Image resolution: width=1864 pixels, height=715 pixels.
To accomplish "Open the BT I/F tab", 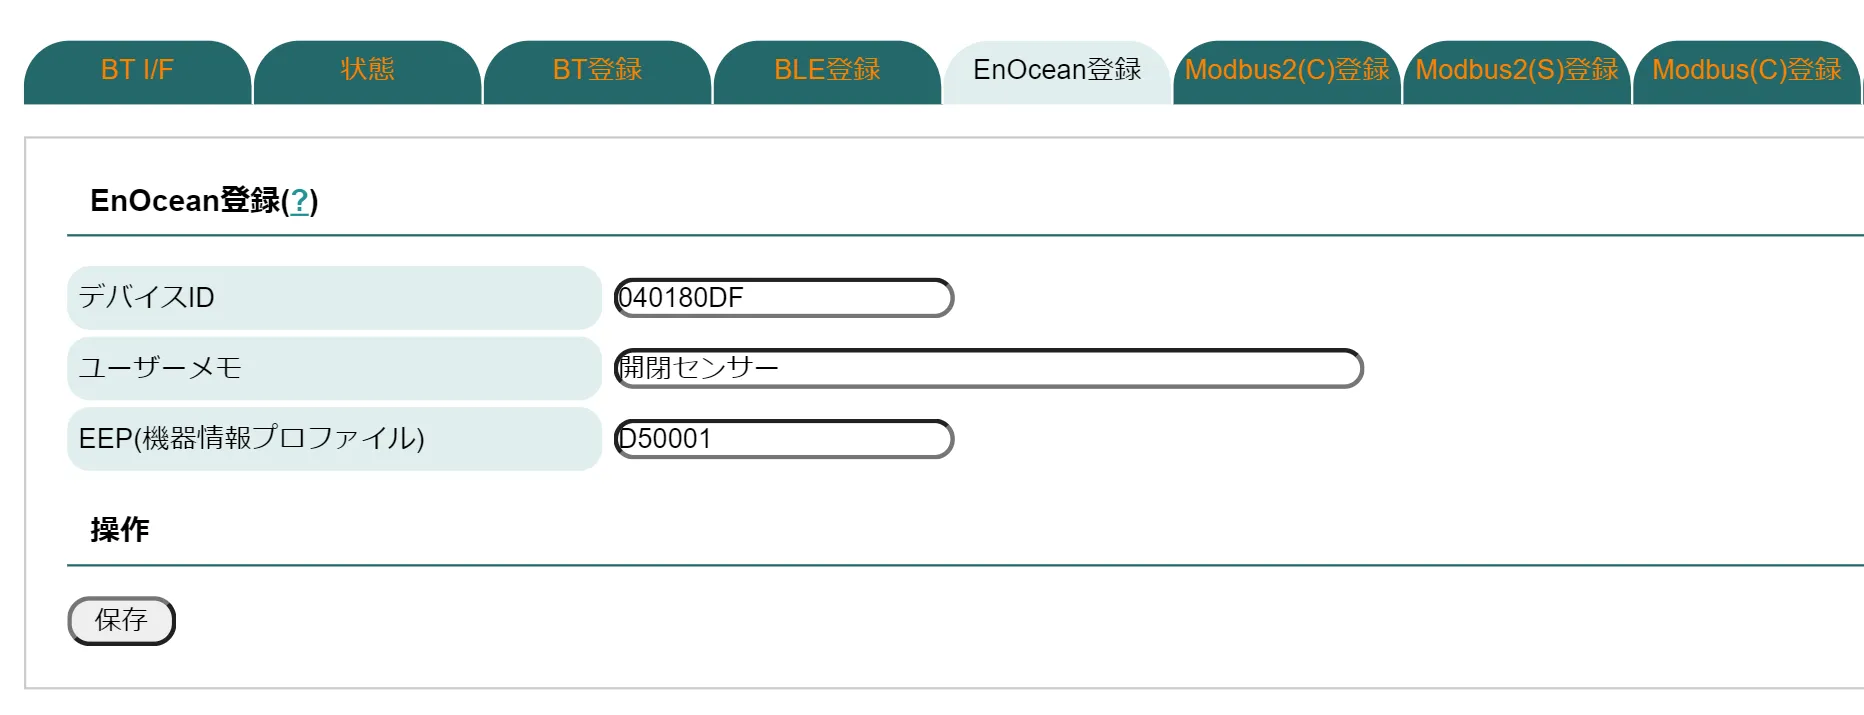I will click(137, 70).
